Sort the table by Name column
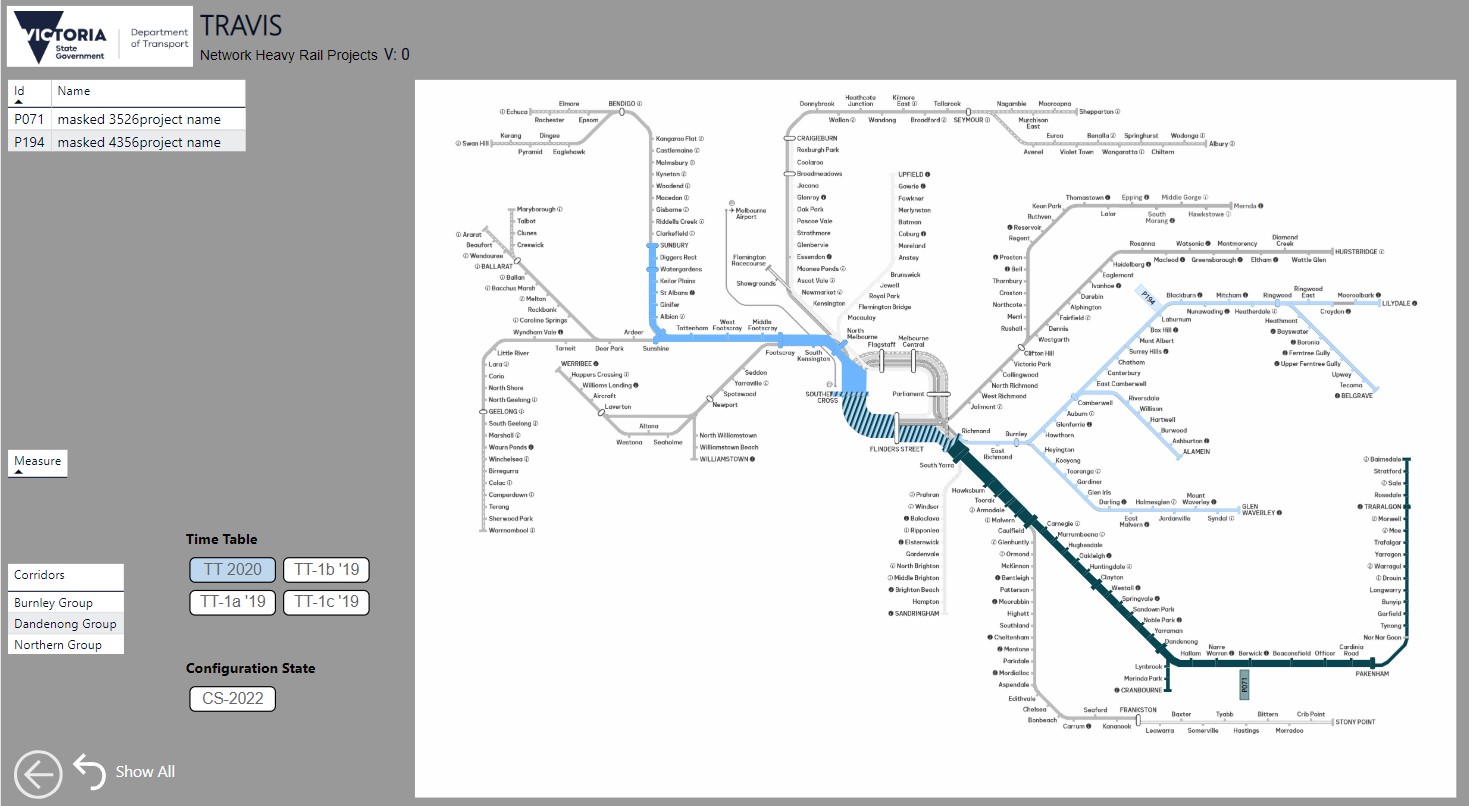This screenshot has width=1469, height=806. pos(74,91)
